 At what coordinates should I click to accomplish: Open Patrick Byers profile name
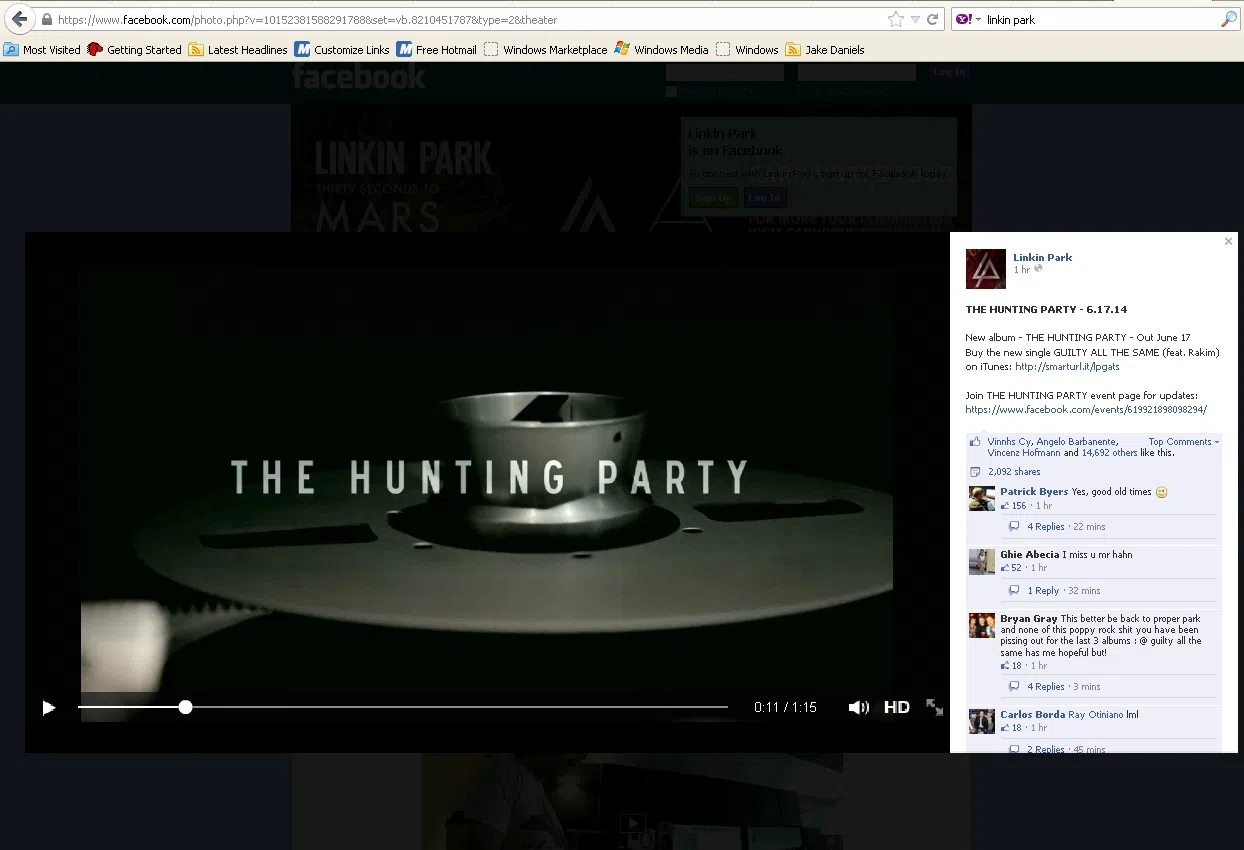(1034, 492)
